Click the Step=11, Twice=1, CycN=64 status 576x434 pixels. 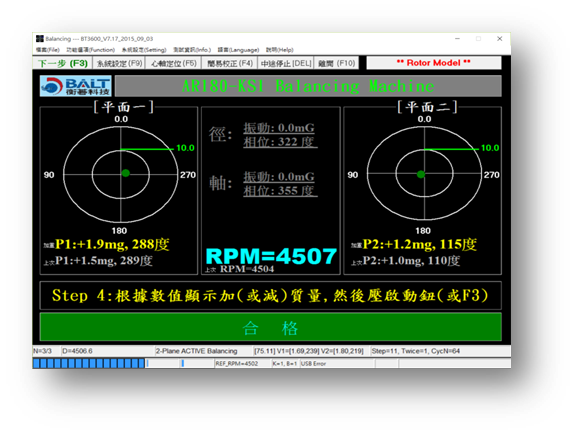[x=415, y=351]
